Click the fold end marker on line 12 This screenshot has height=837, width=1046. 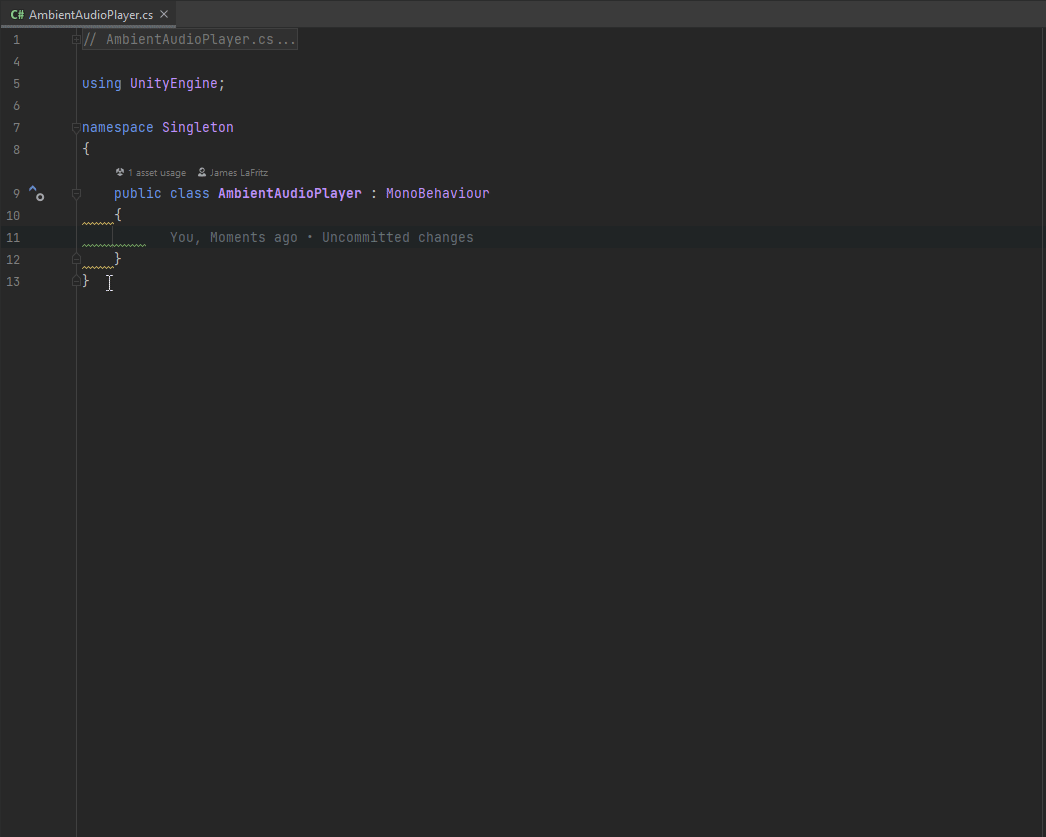(x=76, y=259)
